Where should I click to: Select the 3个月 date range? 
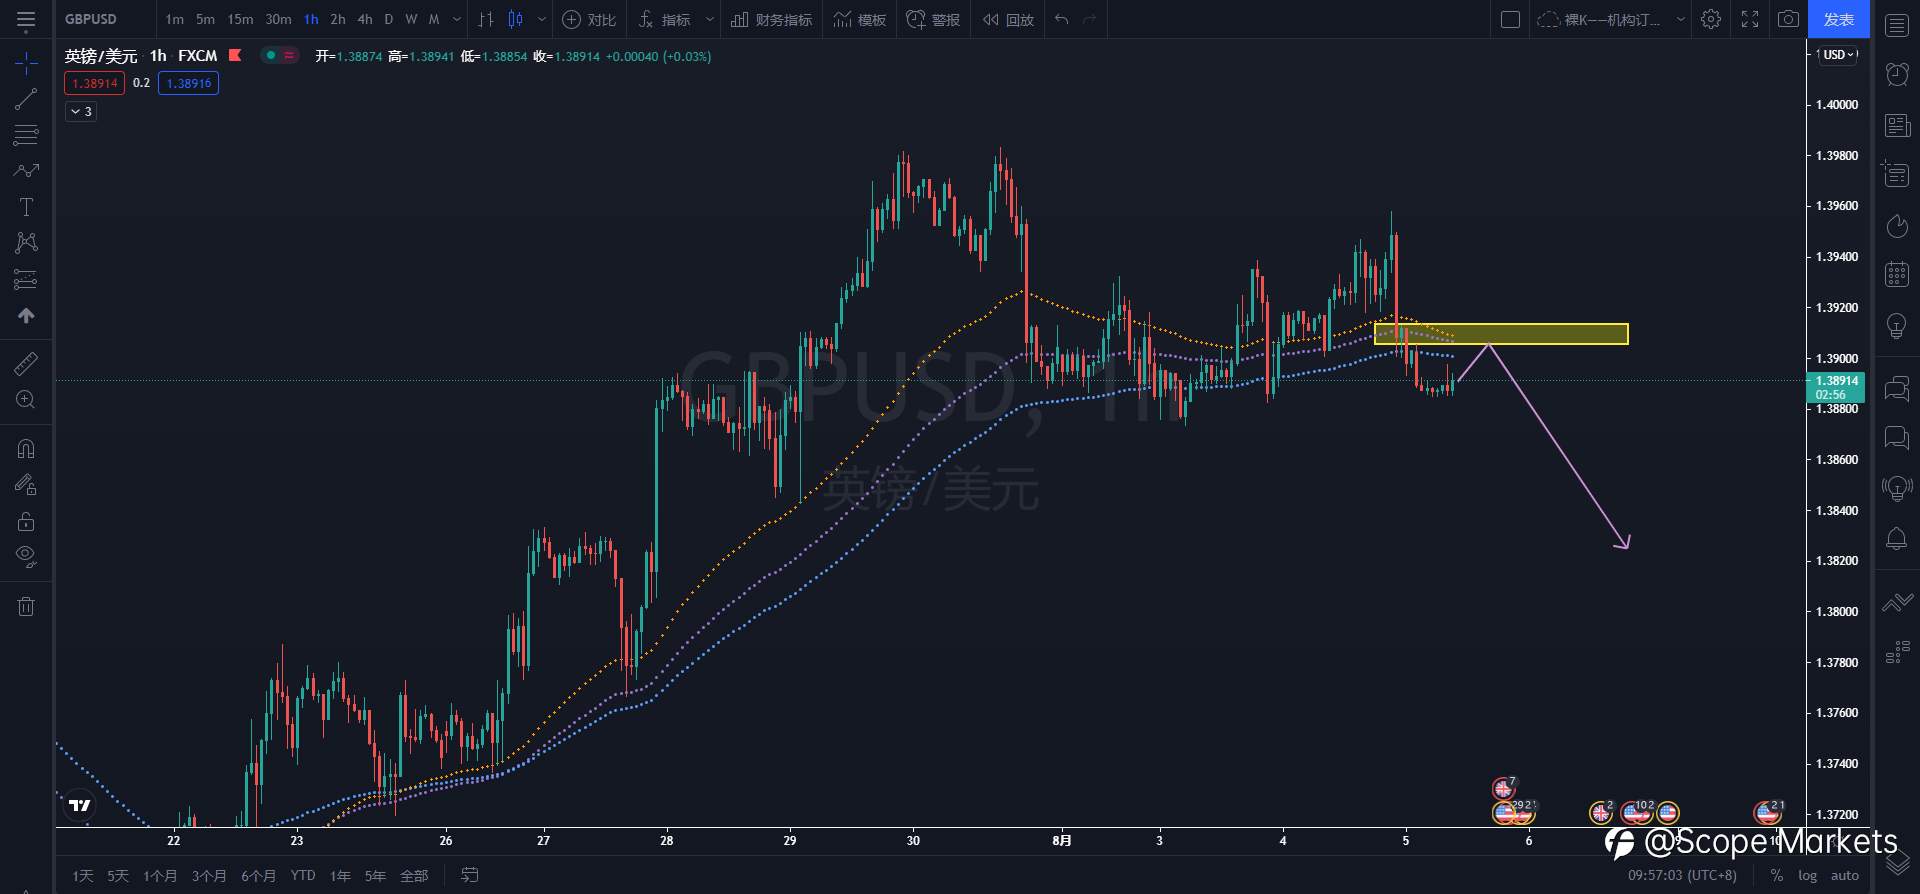click(x=208, y=876)
